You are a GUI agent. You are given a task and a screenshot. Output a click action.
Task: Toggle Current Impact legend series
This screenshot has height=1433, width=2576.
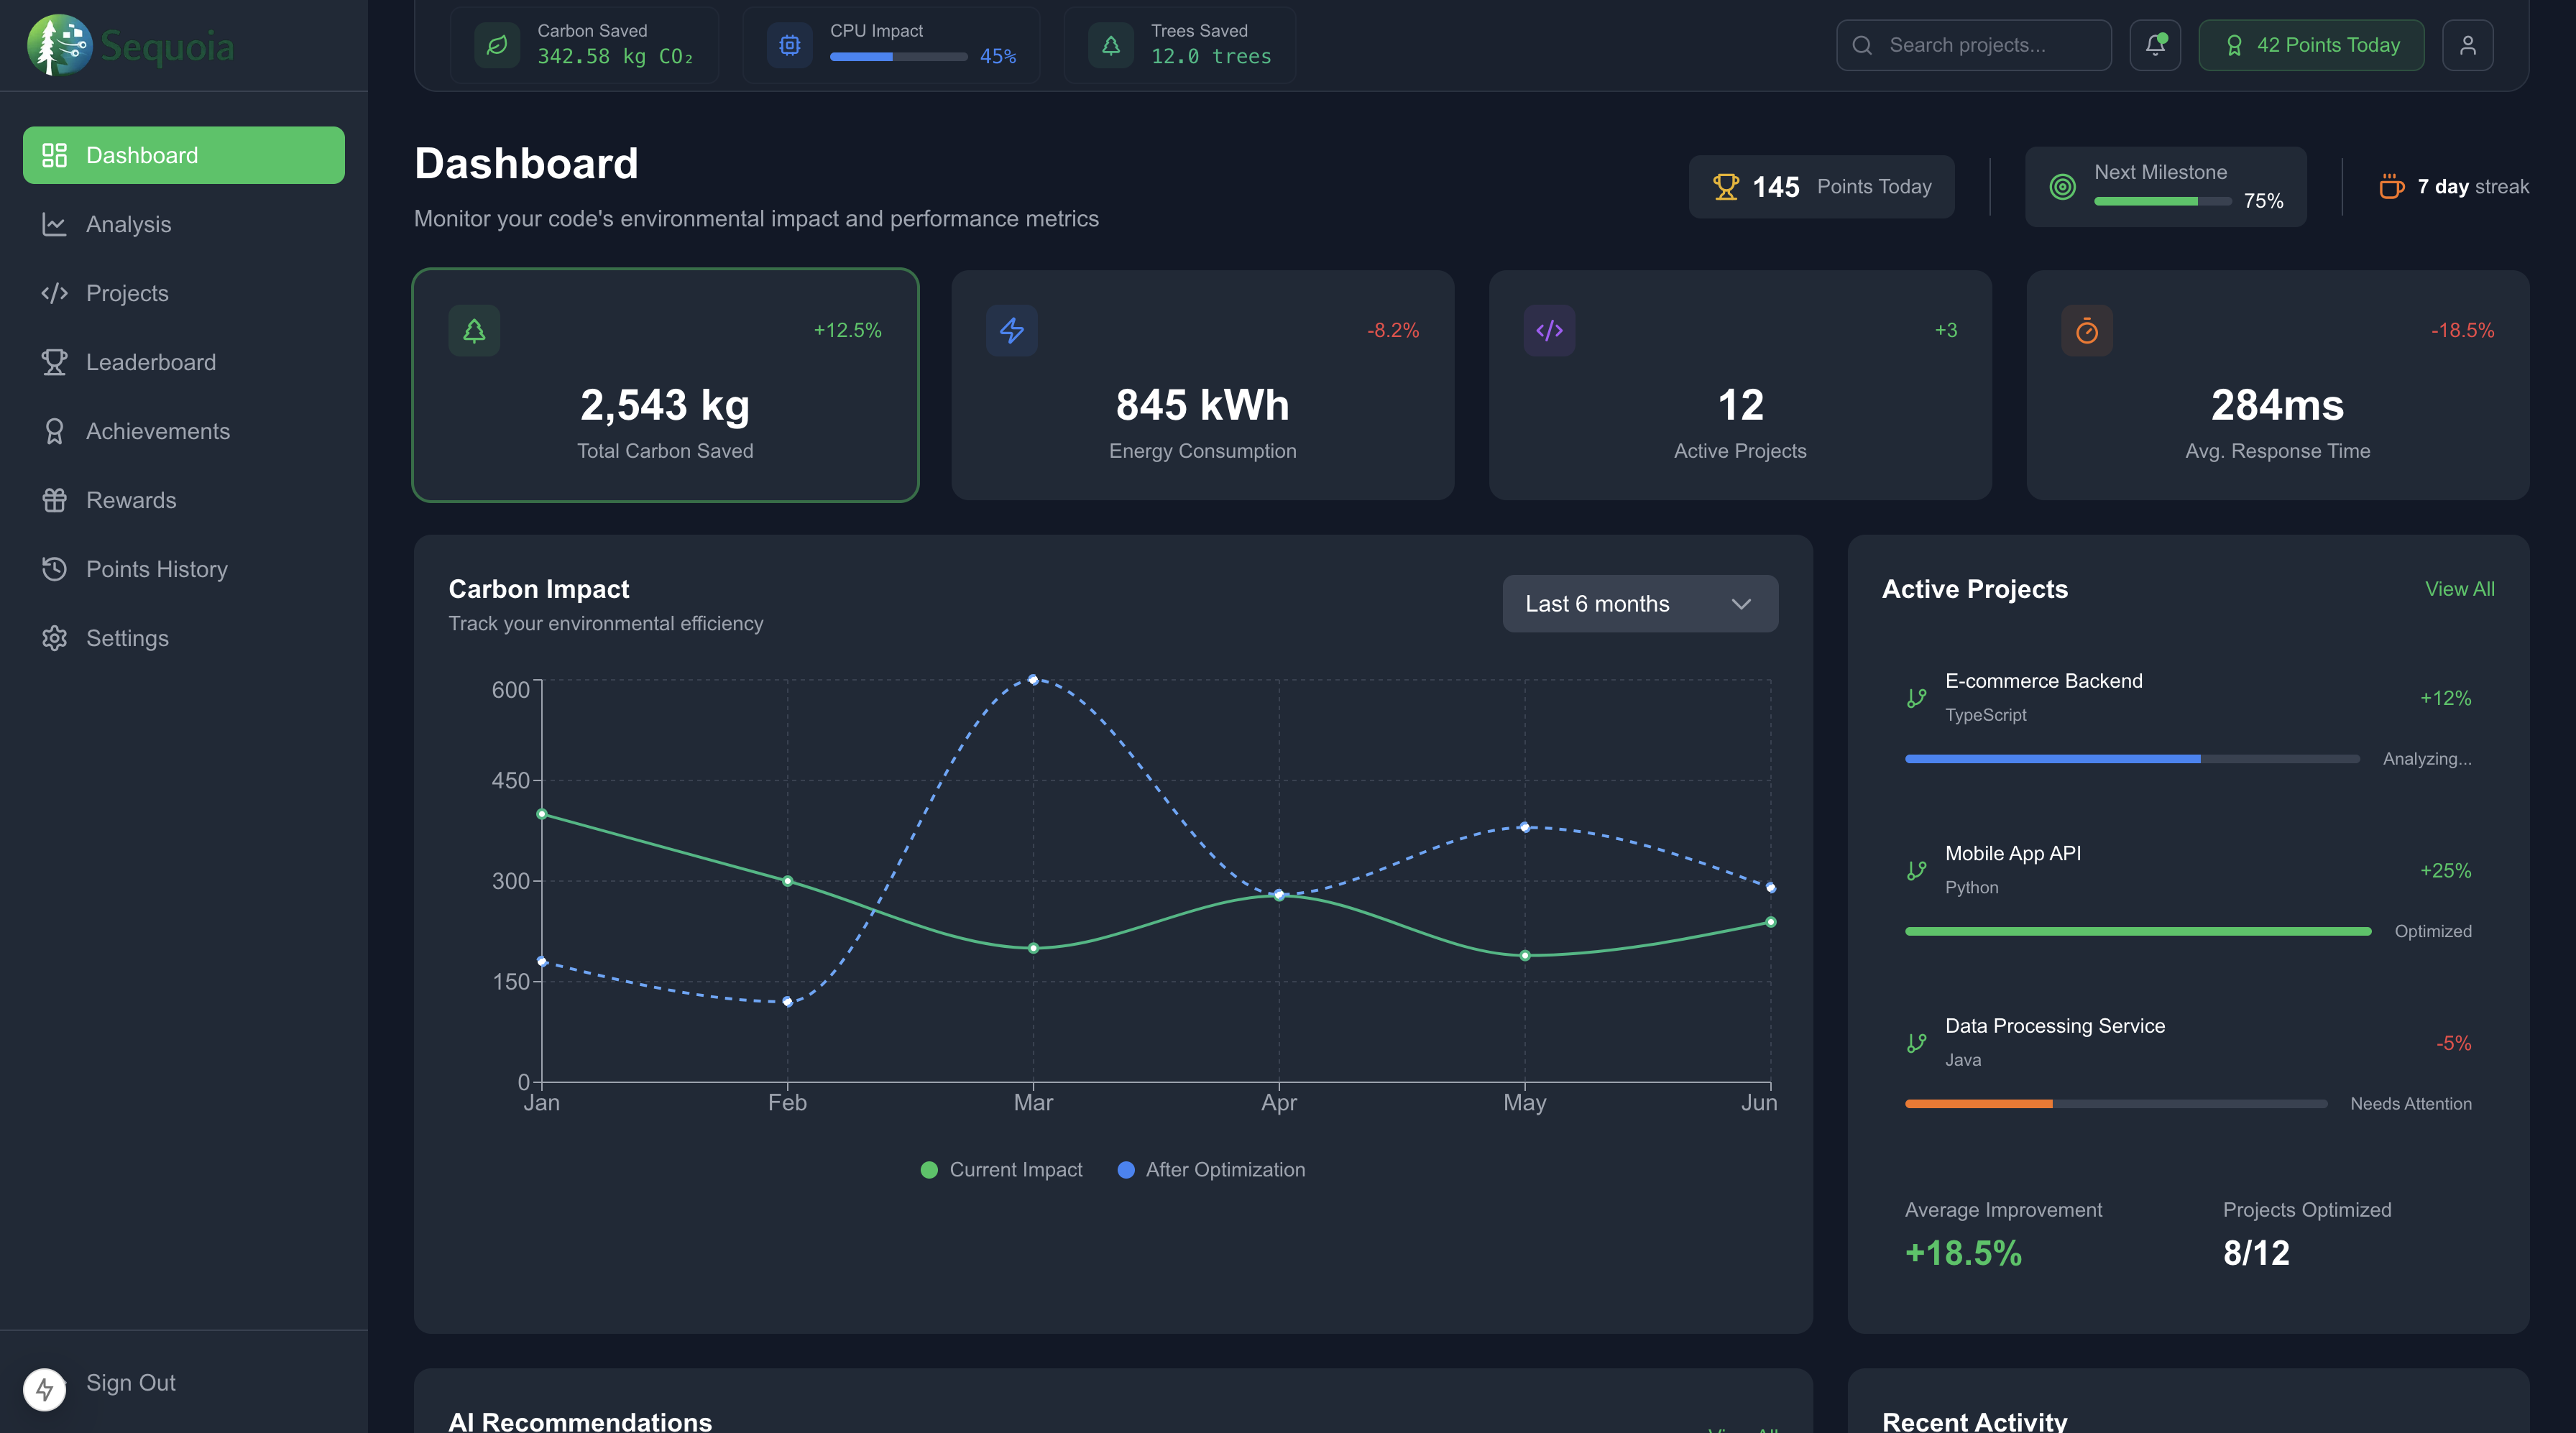[x=1002, y=1169]
